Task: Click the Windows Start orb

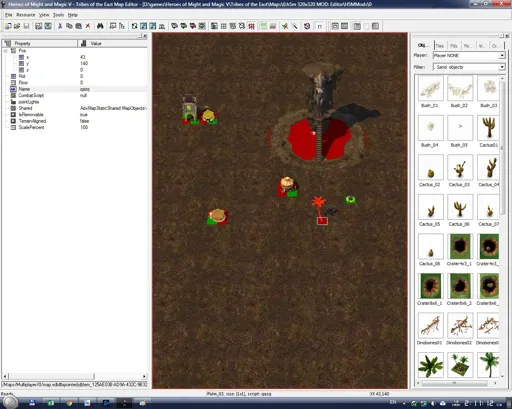Action: 10,402
